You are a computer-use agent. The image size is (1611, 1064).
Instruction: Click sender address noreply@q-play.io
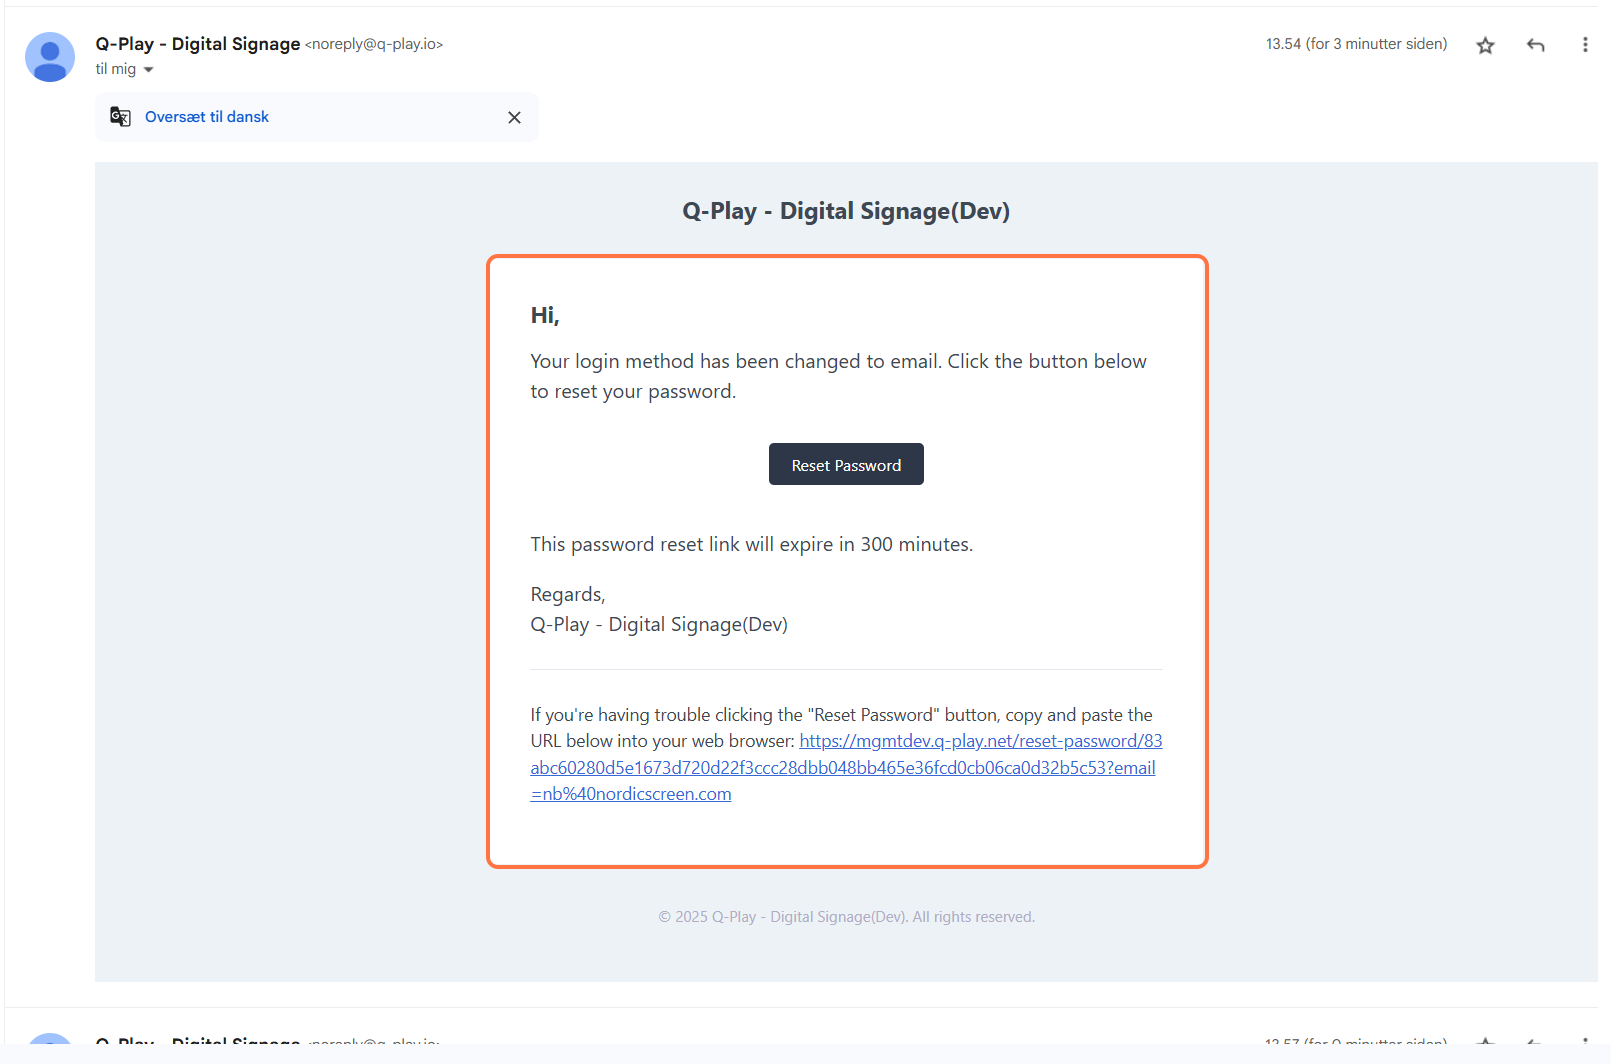click(x=374, y=44)
